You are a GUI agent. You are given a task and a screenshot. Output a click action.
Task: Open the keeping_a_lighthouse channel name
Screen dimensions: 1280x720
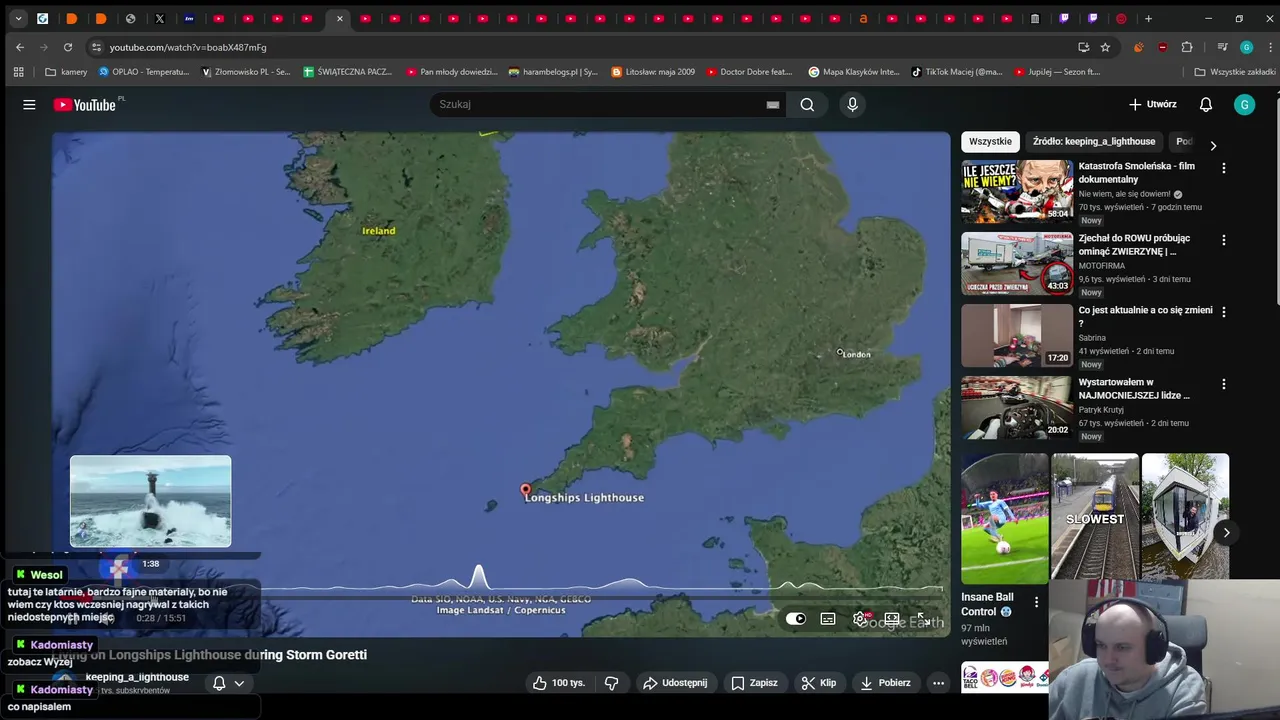[x=137, y=677]
